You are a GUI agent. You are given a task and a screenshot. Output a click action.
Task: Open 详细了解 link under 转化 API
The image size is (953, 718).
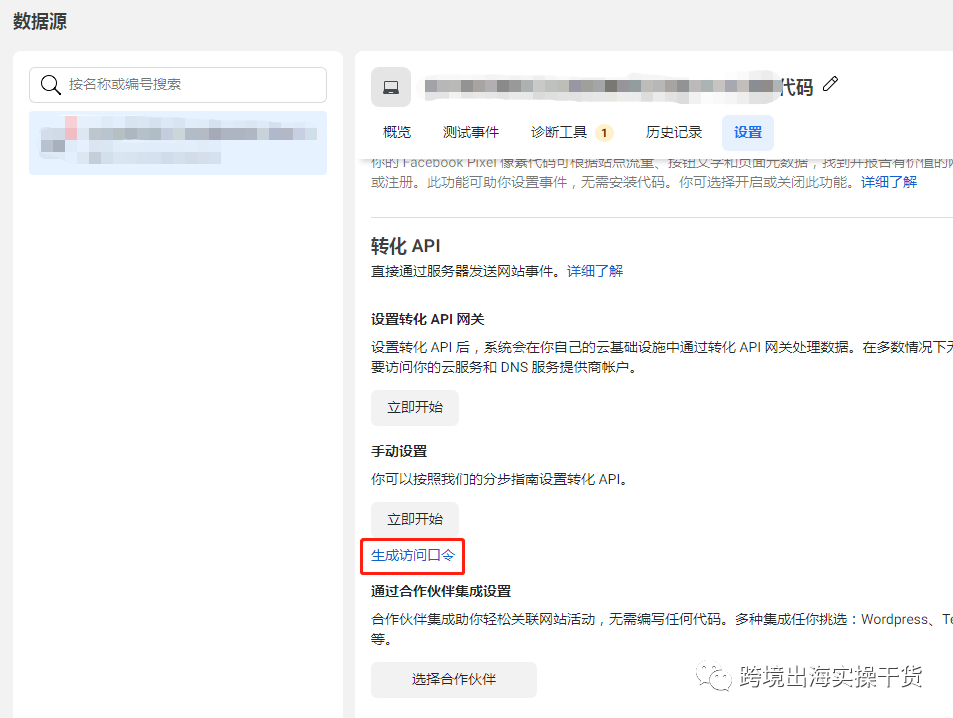click(595, 271)
